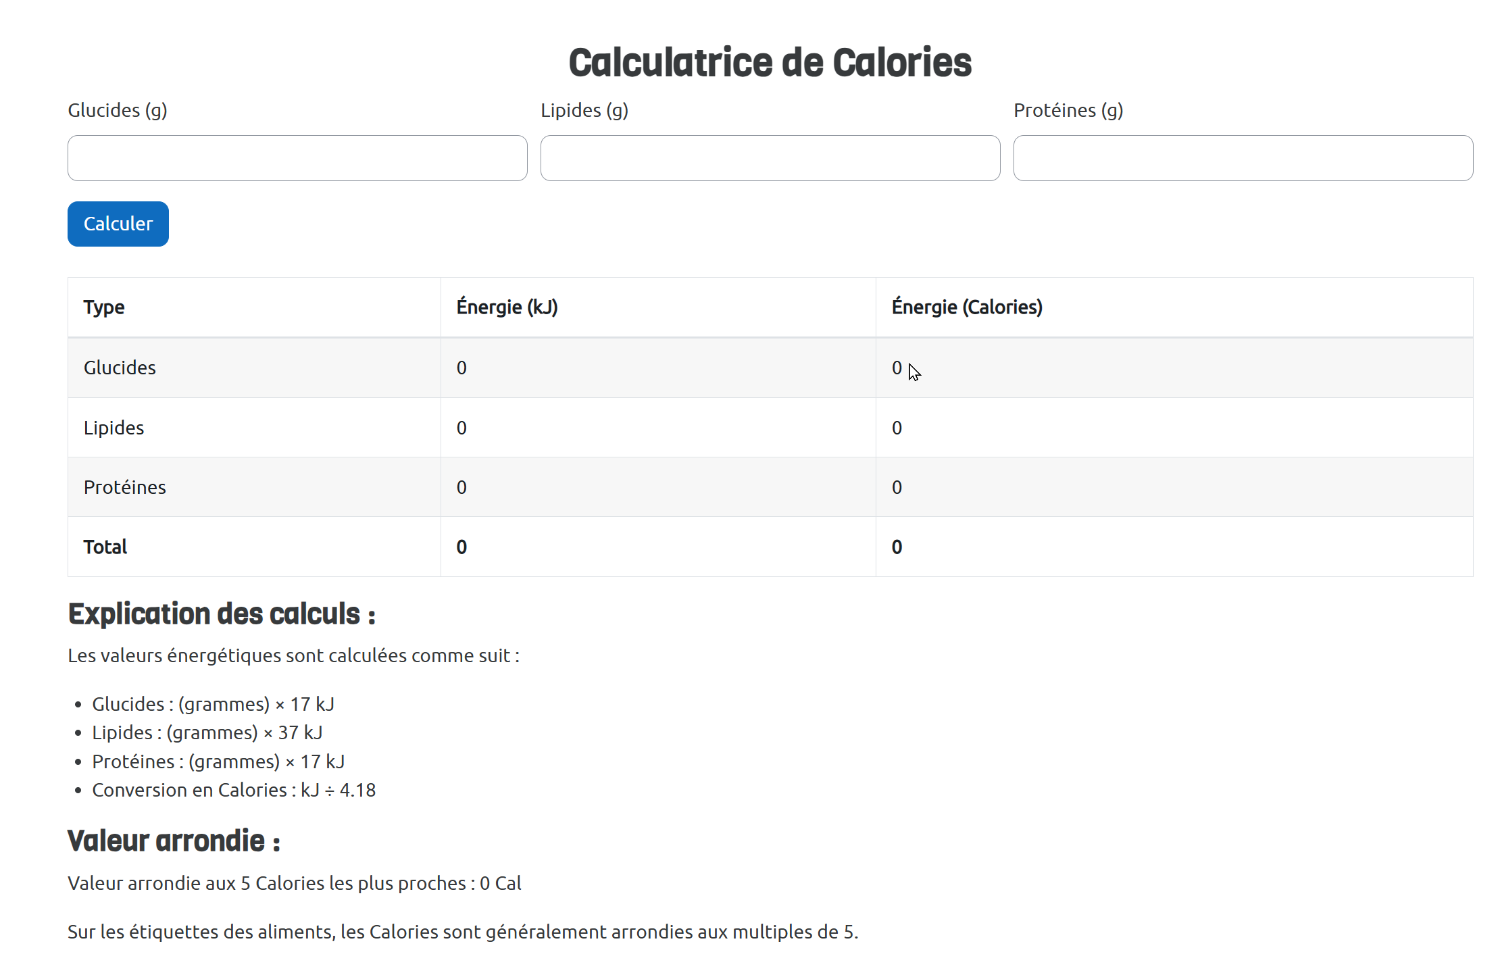The height and width of the screenshot is (960, 1500).
Task: Click the Total kJ value cell
Action: click(462, 547)
